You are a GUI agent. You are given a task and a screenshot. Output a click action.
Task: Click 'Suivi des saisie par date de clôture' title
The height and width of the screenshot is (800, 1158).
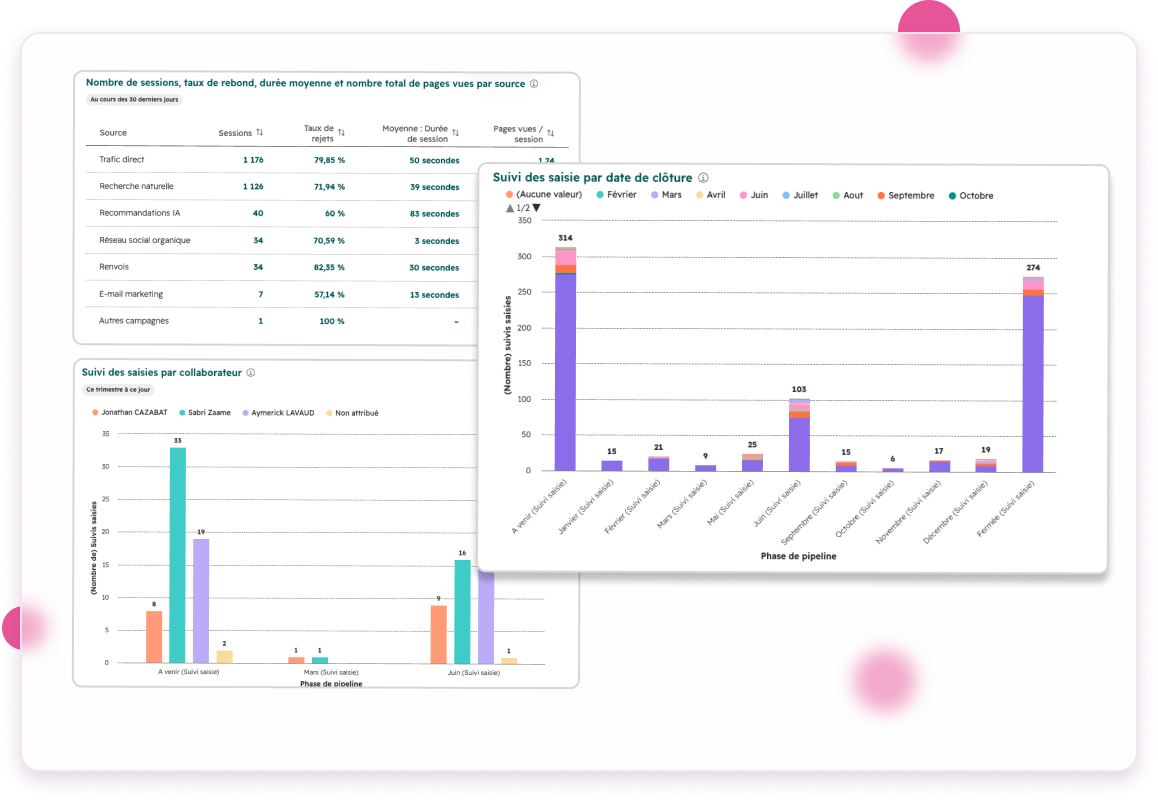click(x=592, y=177)
